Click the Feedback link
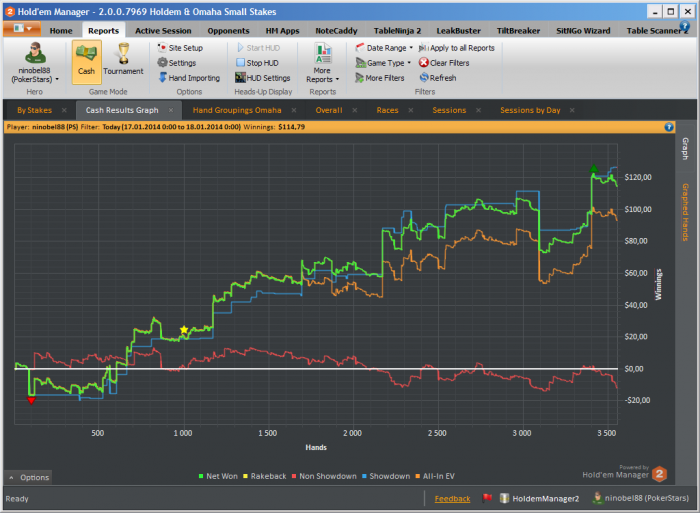This screenshot has width=700, height=513. [x=452, y=499]
